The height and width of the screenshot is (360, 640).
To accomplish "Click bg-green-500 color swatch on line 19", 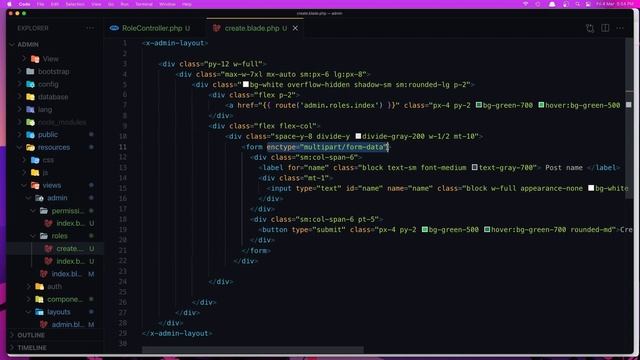I will pos(425,229).
